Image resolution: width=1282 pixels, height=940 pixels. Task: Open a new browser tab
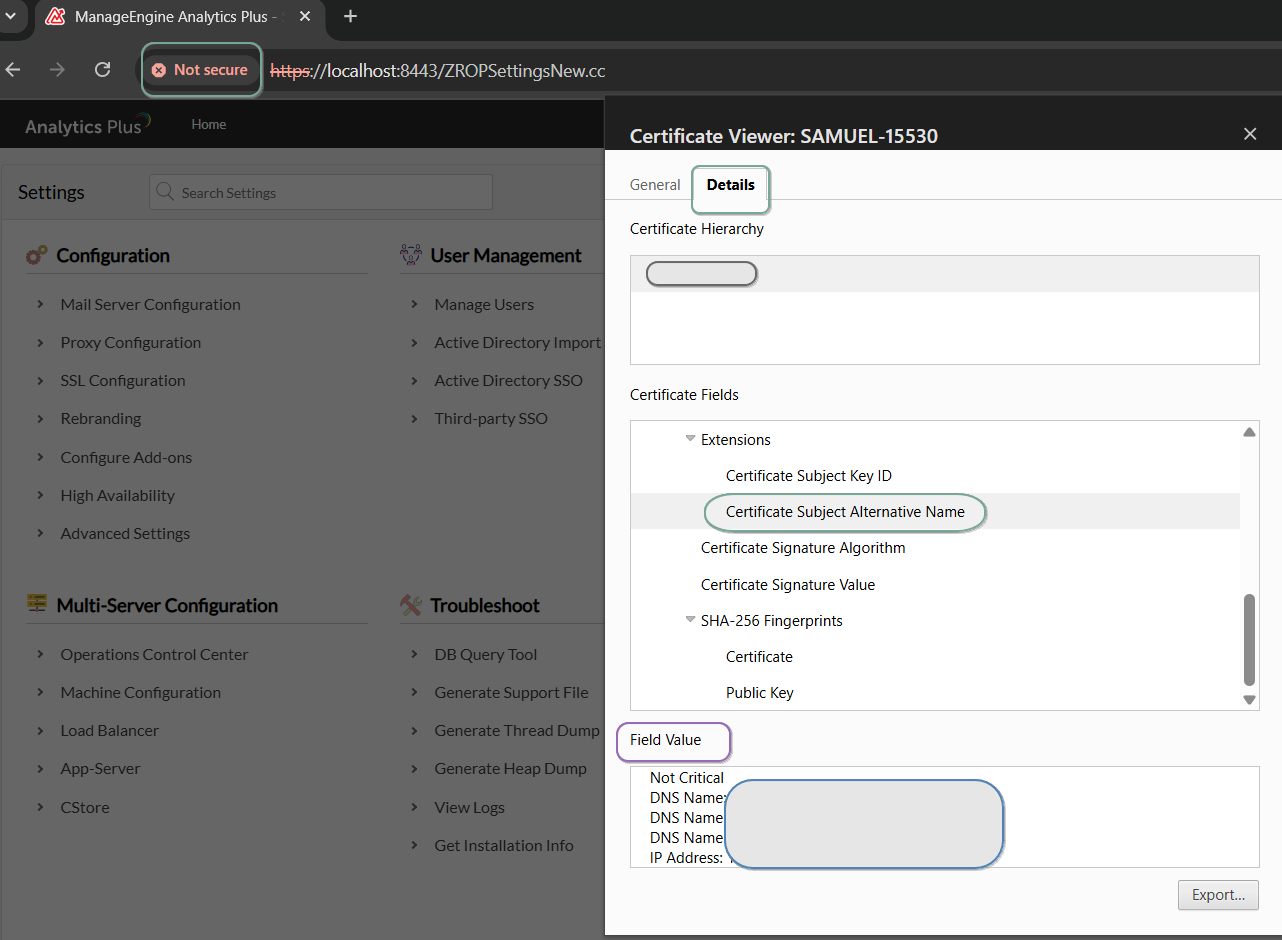(x=350, y=16)
